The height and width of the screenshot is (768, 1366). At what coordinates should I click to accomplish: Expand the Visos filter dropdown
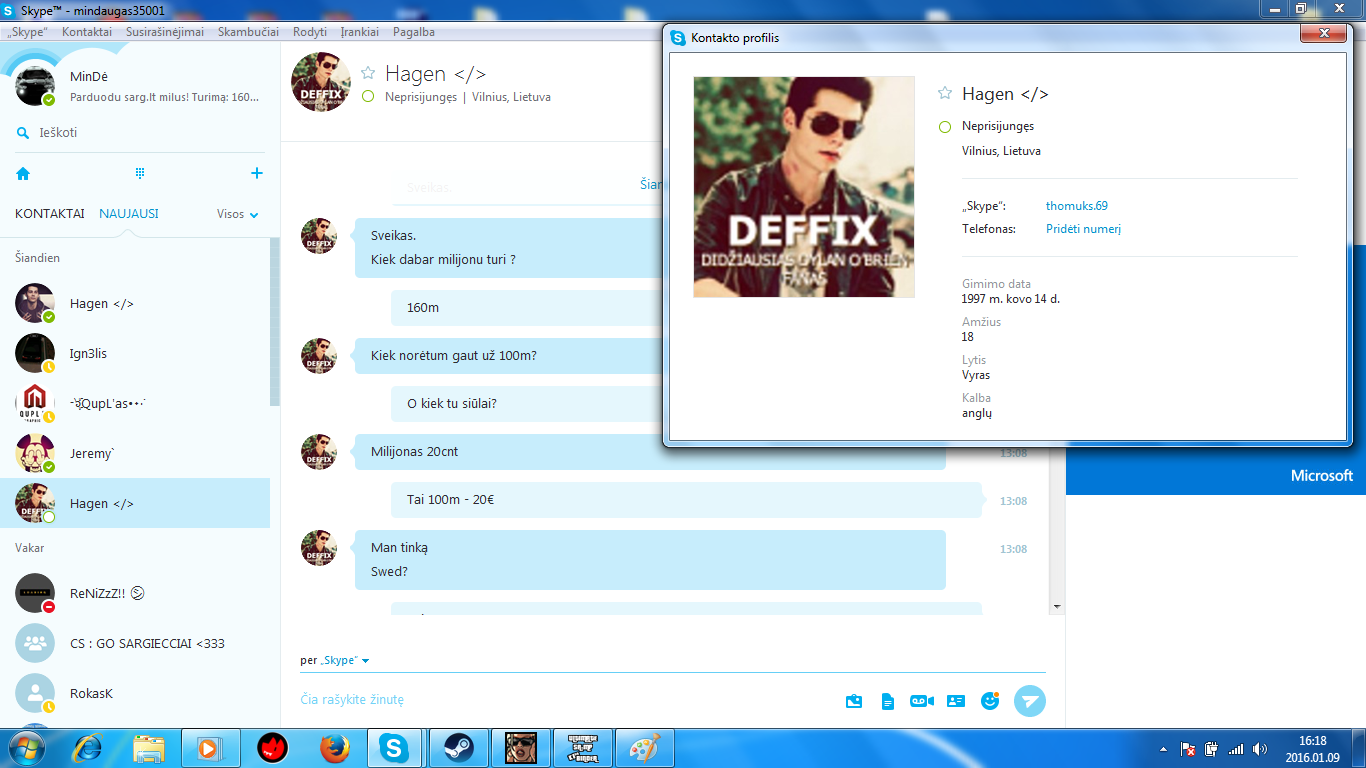[238, 214]
